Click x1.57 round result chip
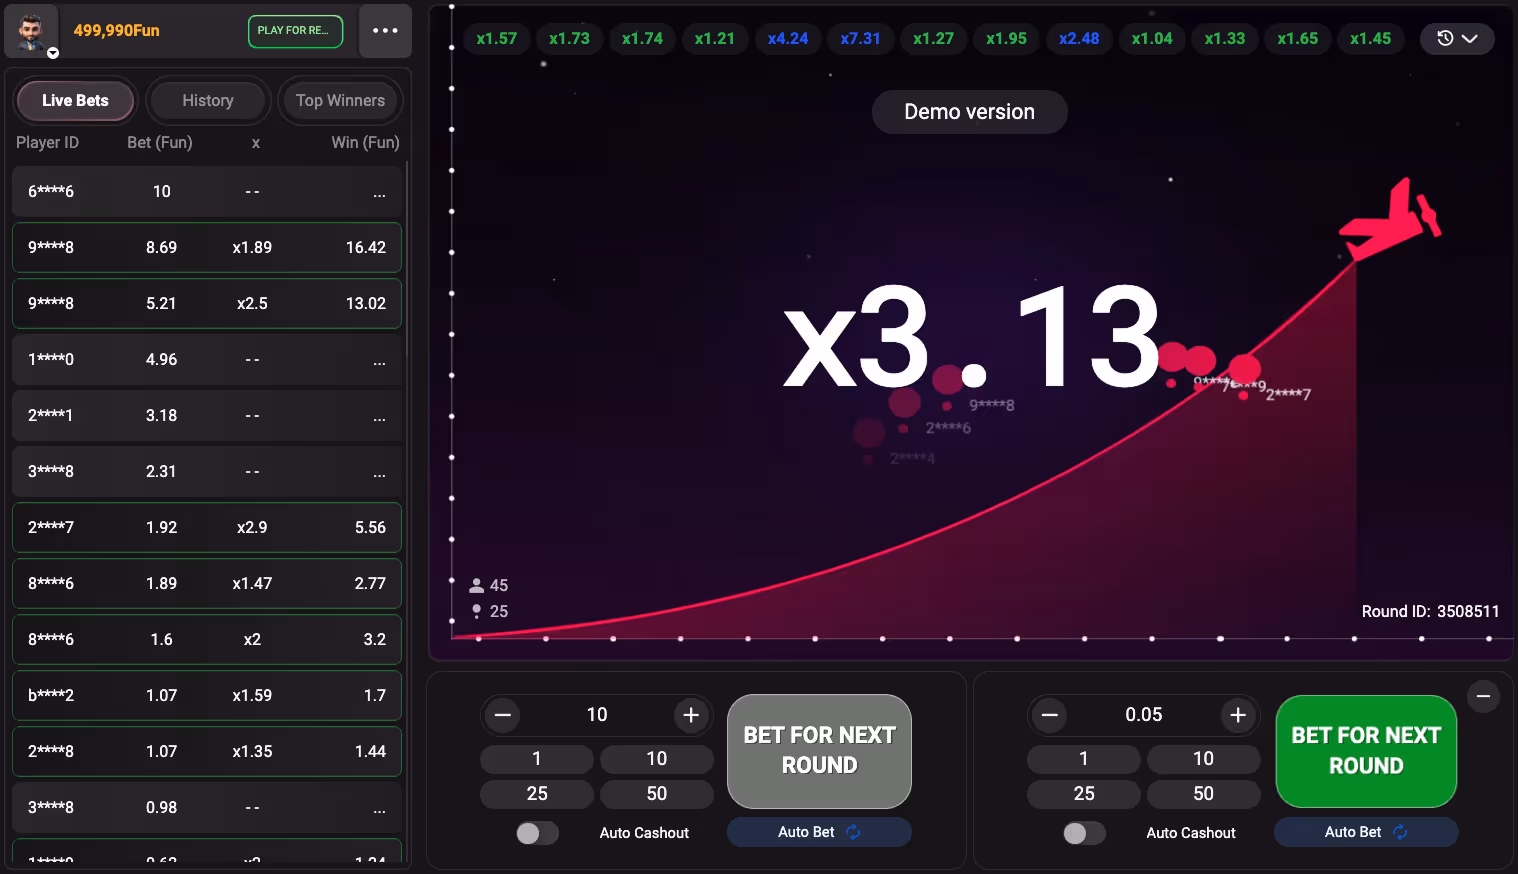This screenshot has width=1518, height=874. click(497, 39)
